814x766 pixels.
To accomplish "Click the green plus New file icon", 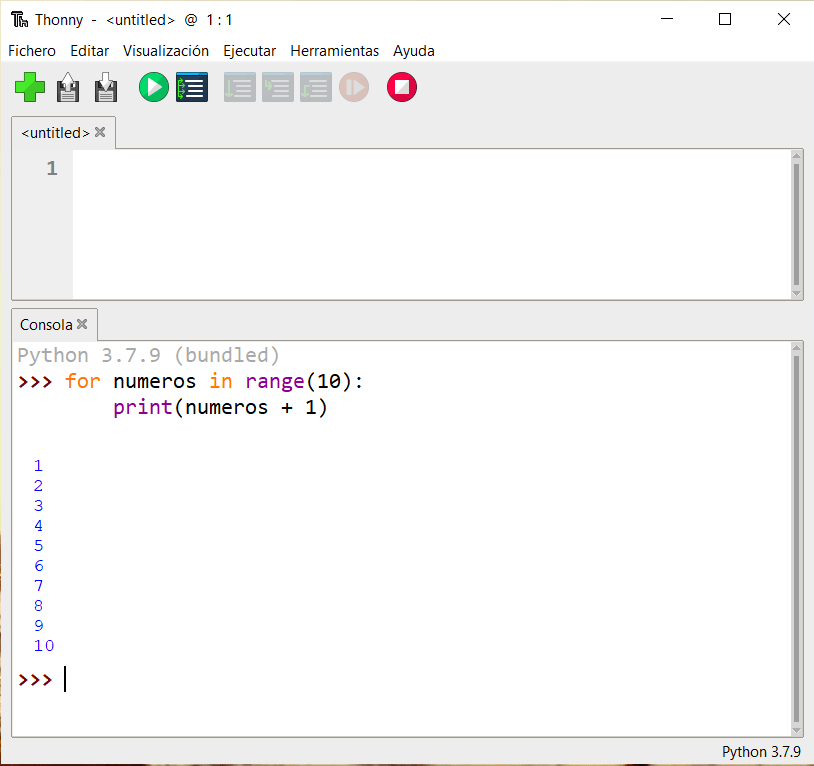I will [x=30, y=88].
